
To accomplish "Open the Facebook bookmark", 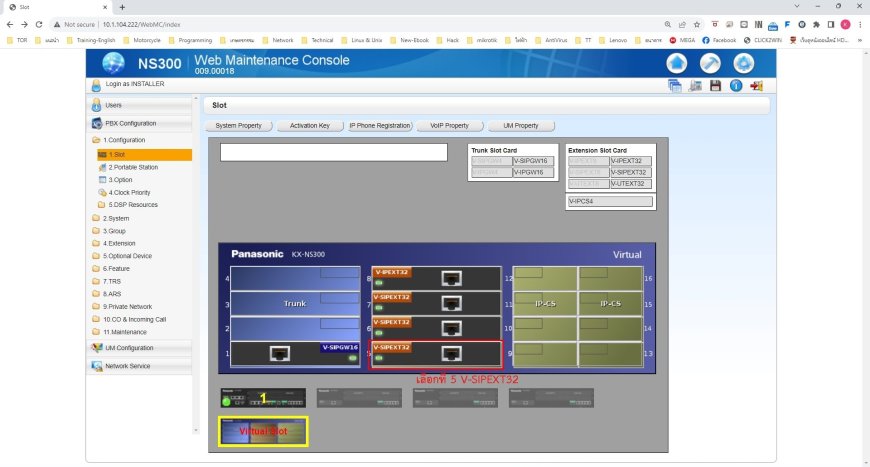I will [719, 40].
